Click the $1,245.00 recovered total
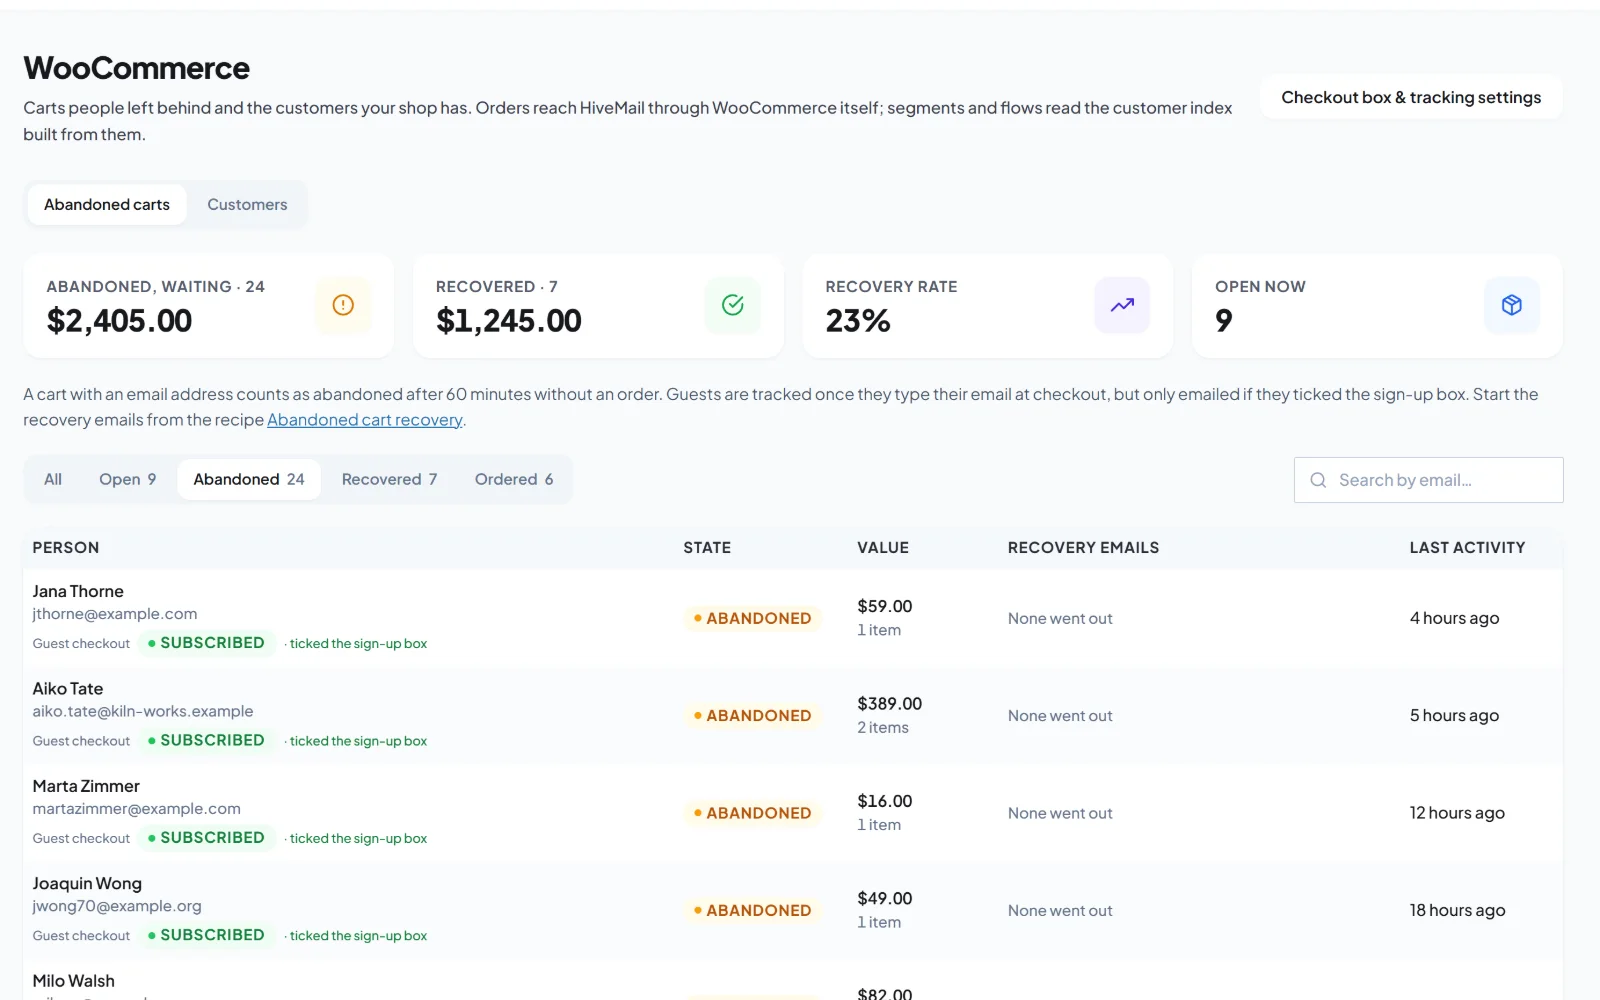 pyautogui.click(x=509, y=321)
